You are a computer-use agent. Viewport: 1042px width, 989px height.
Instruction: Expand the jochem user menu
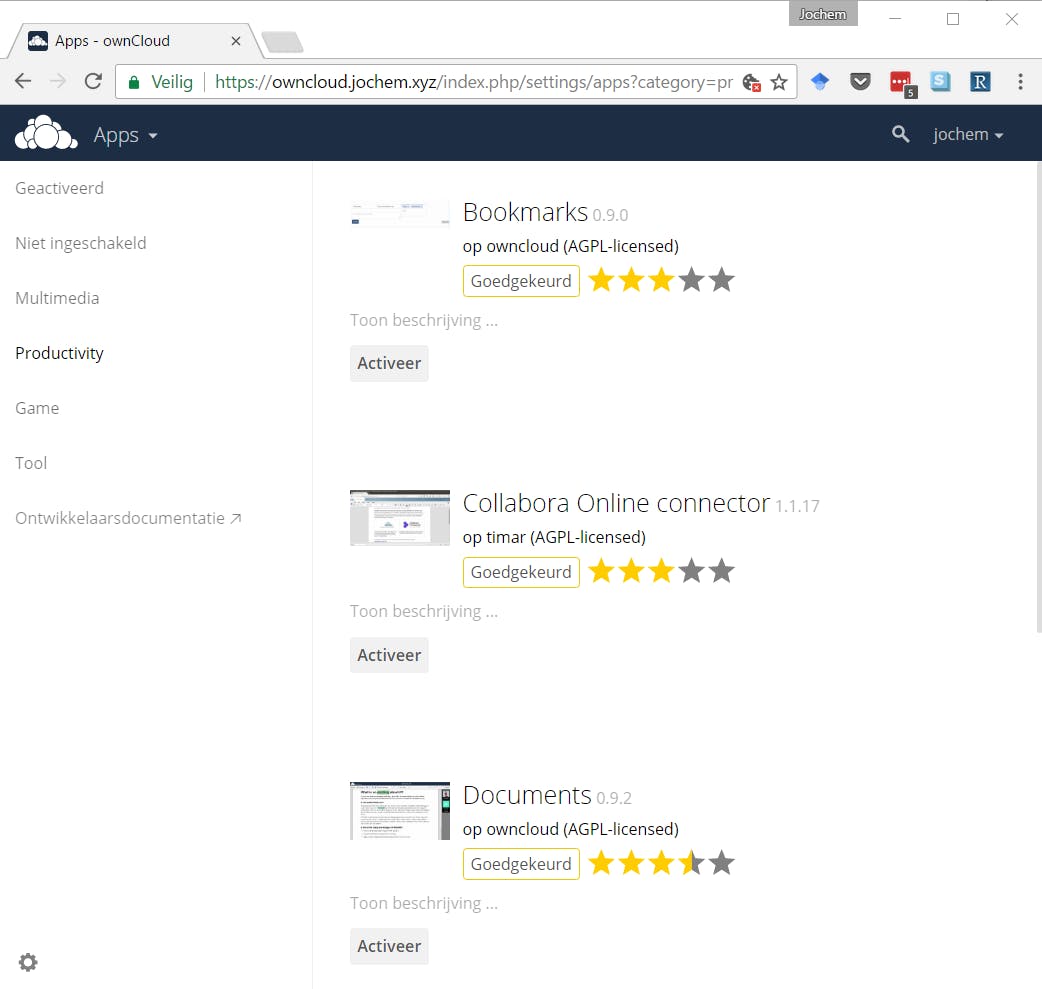click(x=968, y=134)
